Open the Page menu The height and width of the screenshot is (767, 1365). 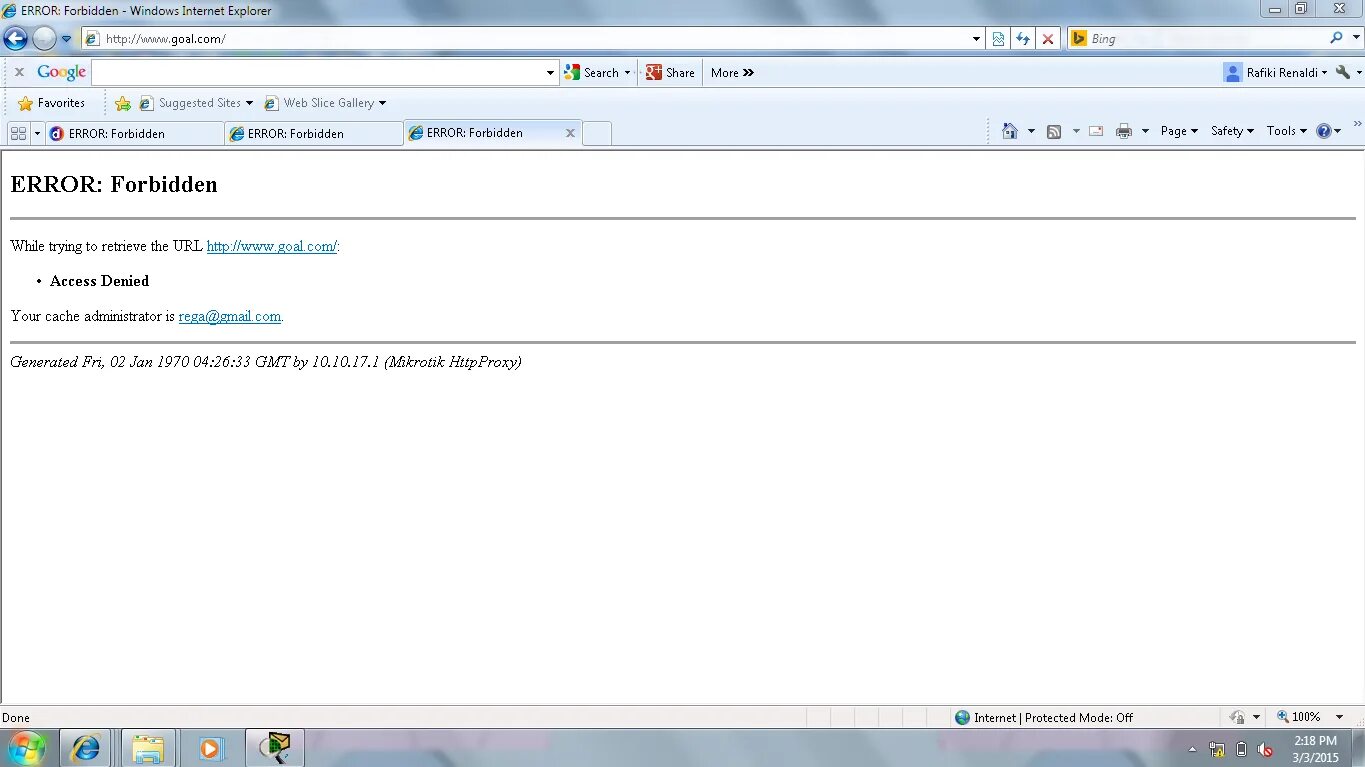(1179, 131)
